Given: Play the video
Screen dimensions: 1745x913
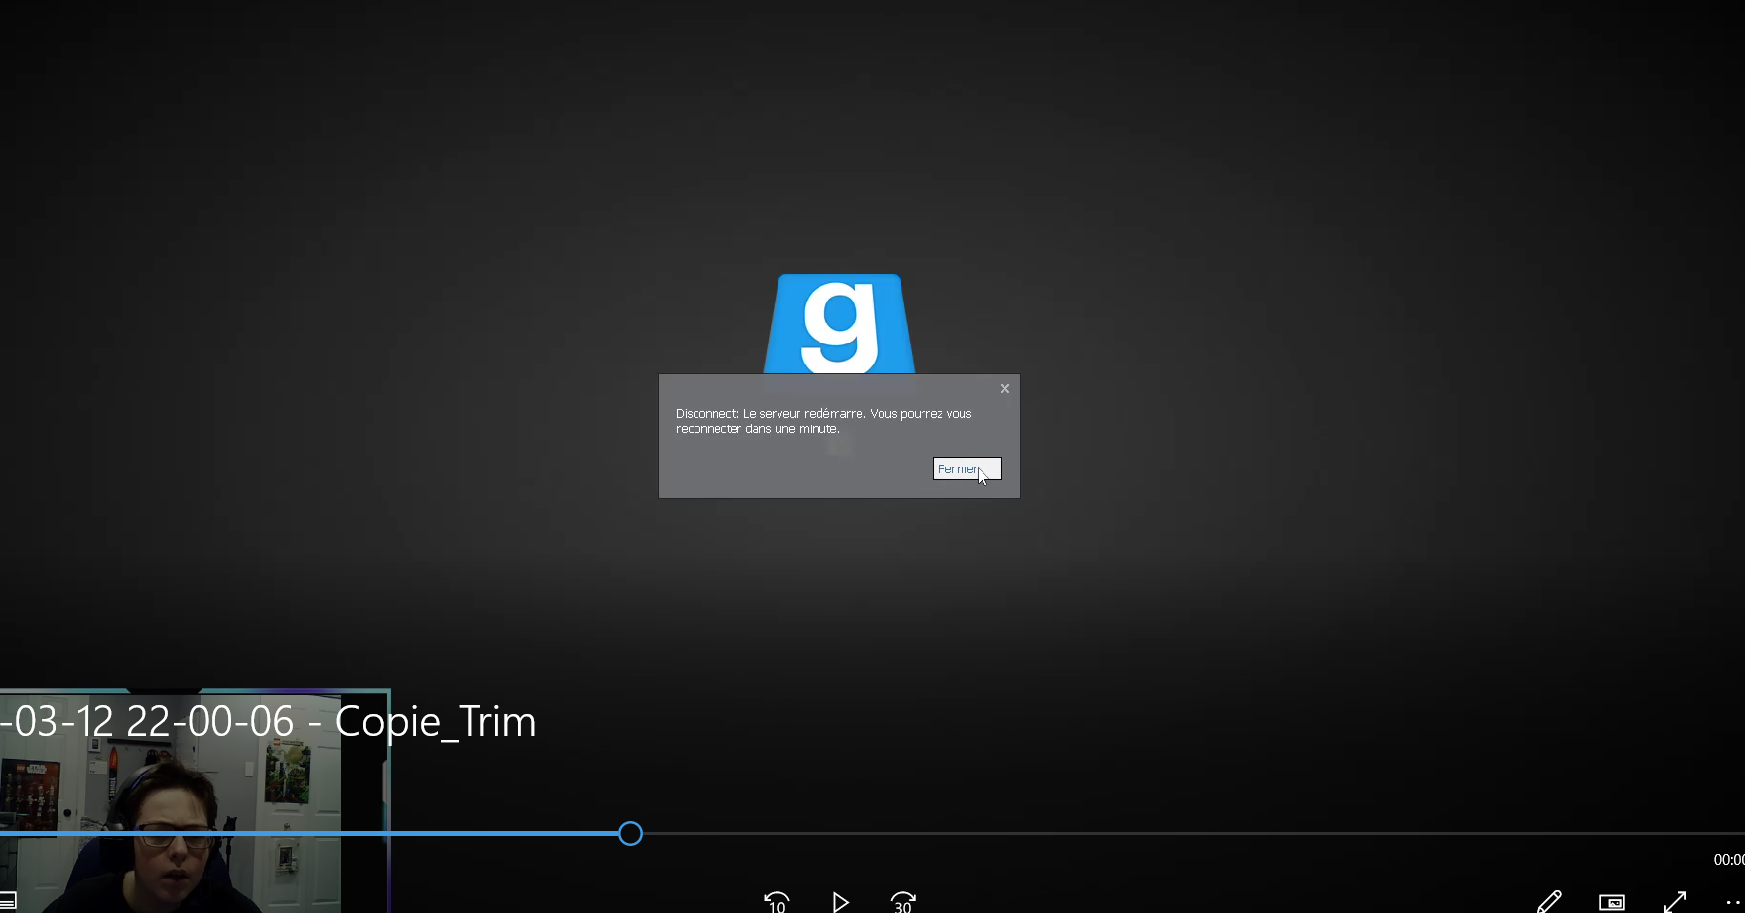Looking at the screenshot, I should pos(840,902).
